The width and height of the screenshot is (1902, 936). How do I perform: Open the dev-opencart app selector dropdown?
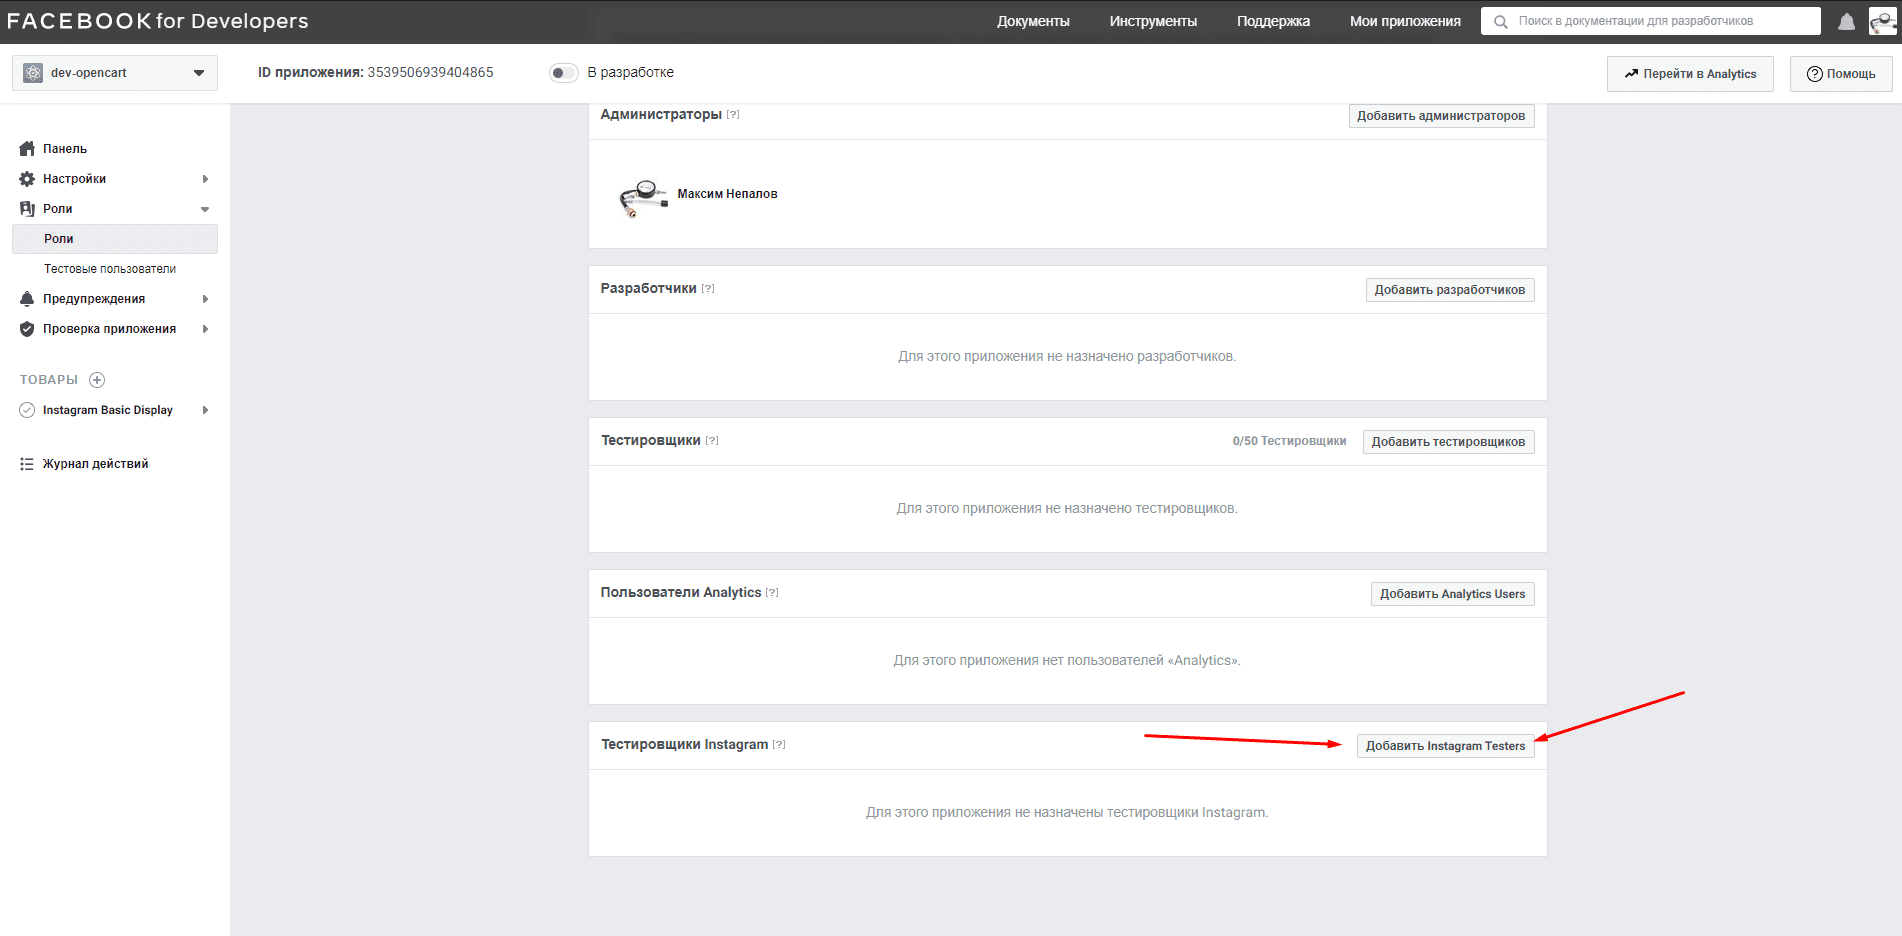click(x=115, y=73)
